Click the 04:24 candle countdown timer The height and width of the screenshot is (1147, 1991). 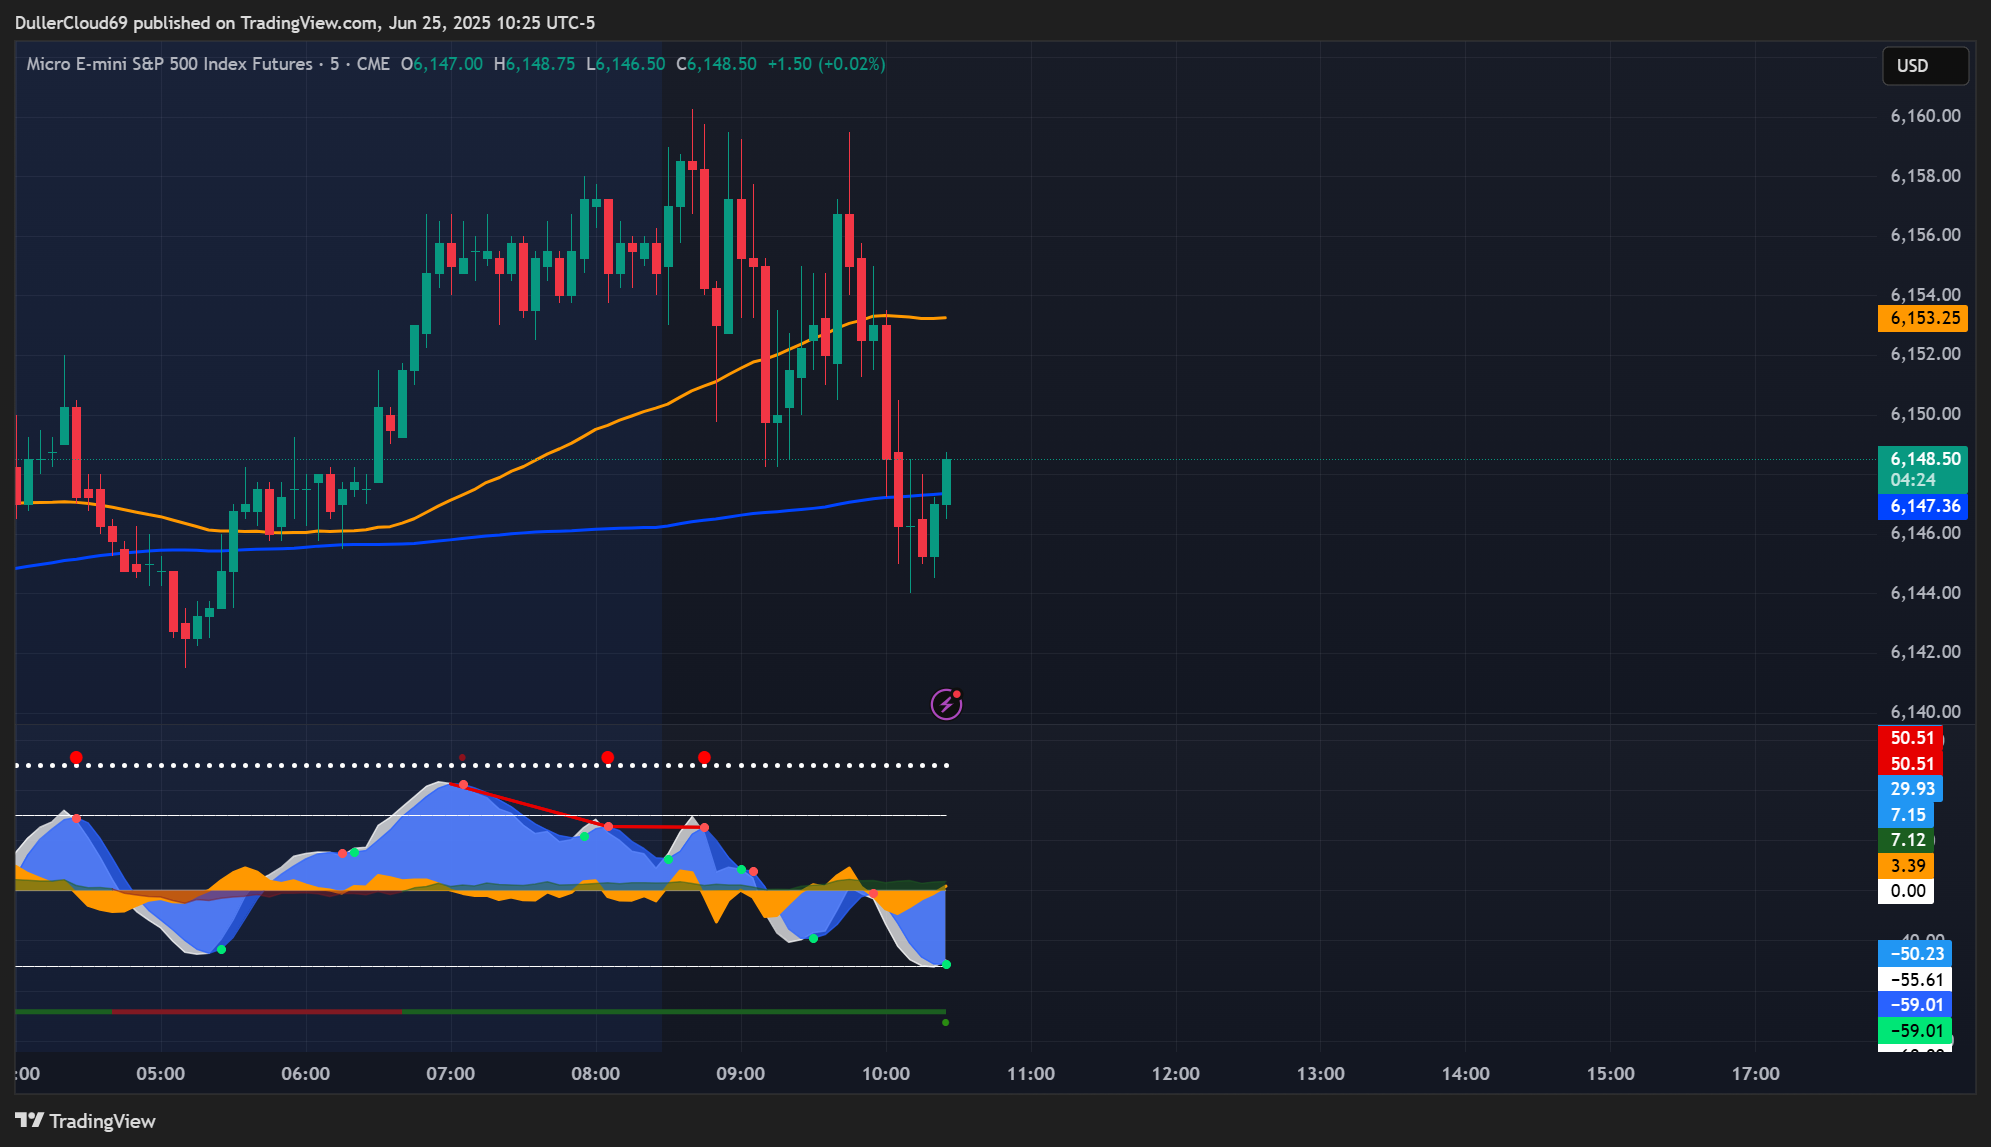[1912, 480]
